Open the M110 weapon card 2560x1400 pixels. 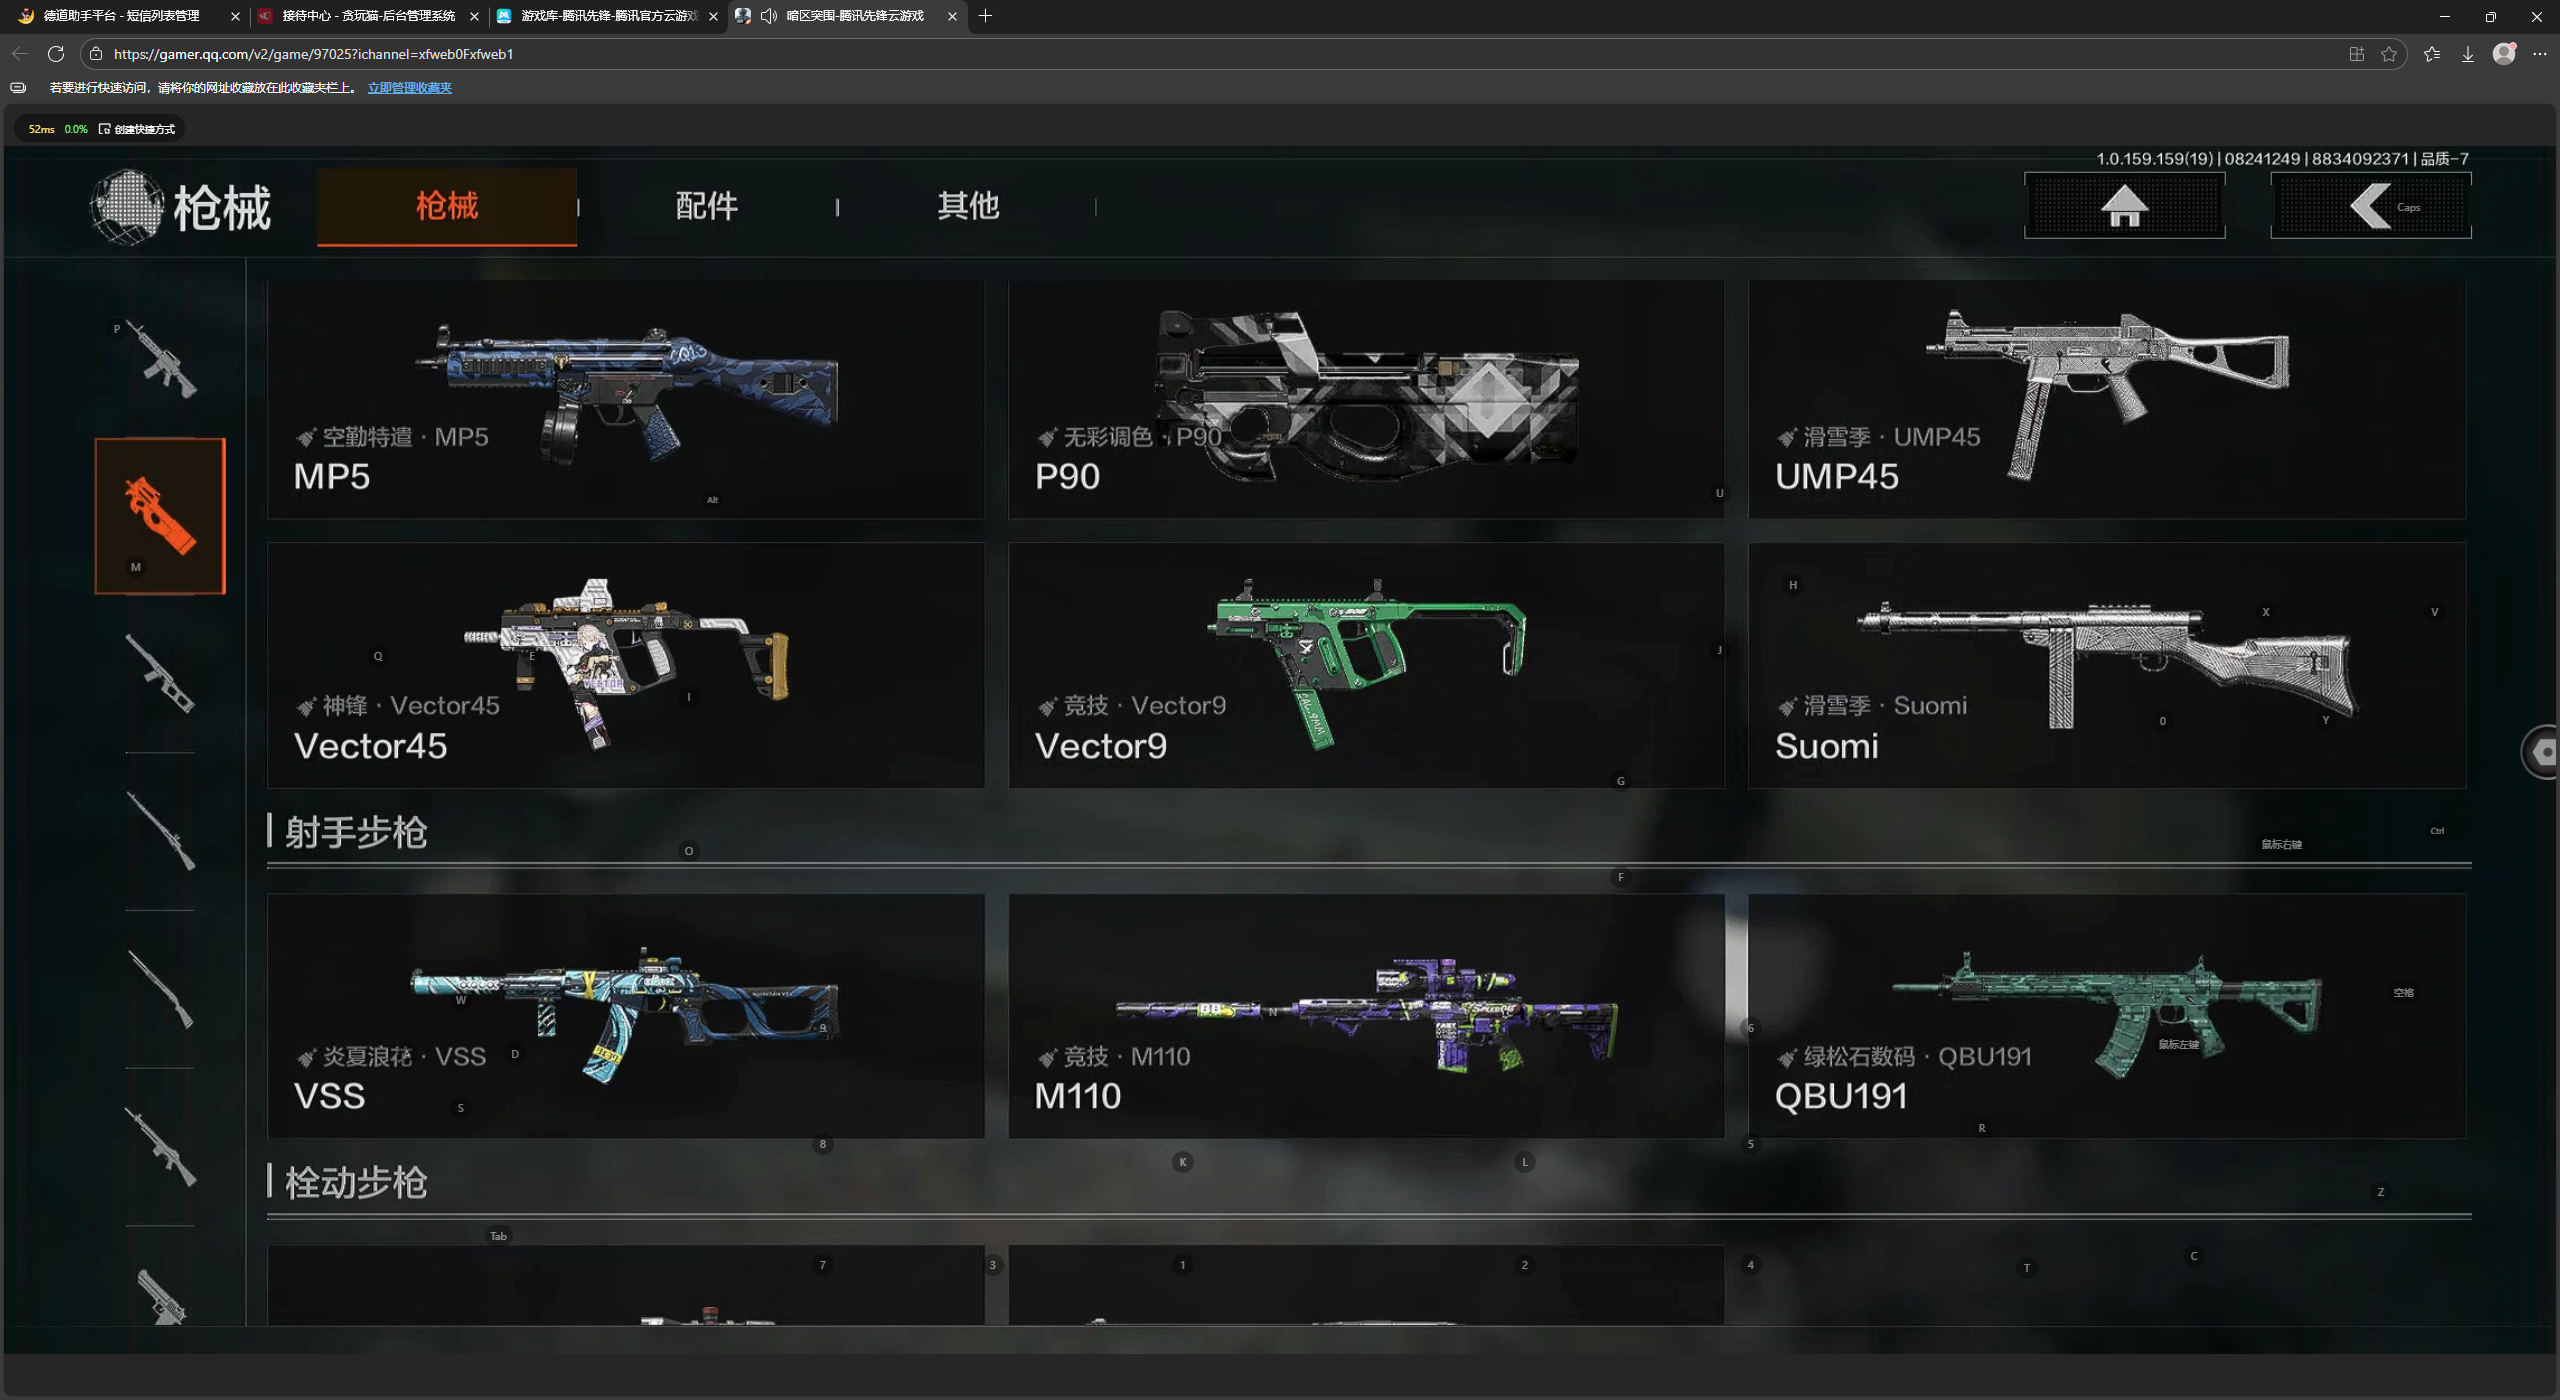[1366, 1016]
